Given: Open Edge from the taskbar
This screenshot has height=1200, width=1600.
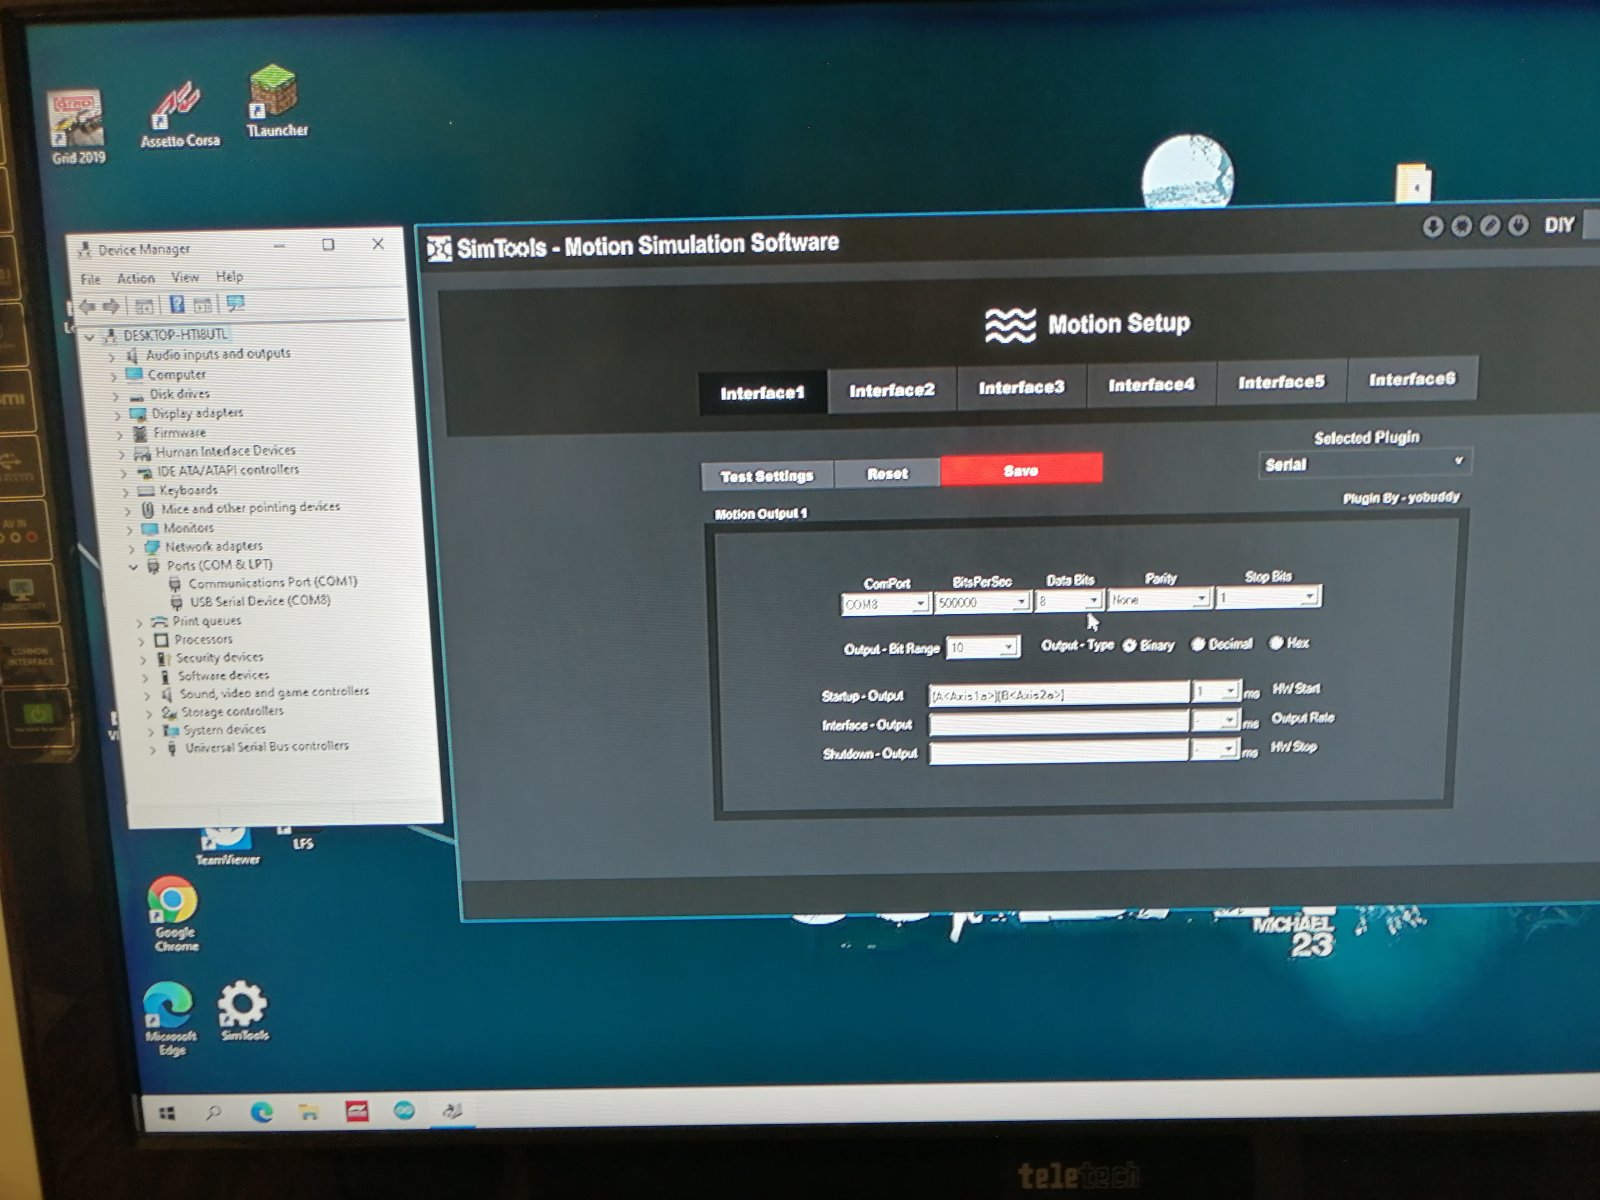Looking at the screenshot, I should (262, 1111).
